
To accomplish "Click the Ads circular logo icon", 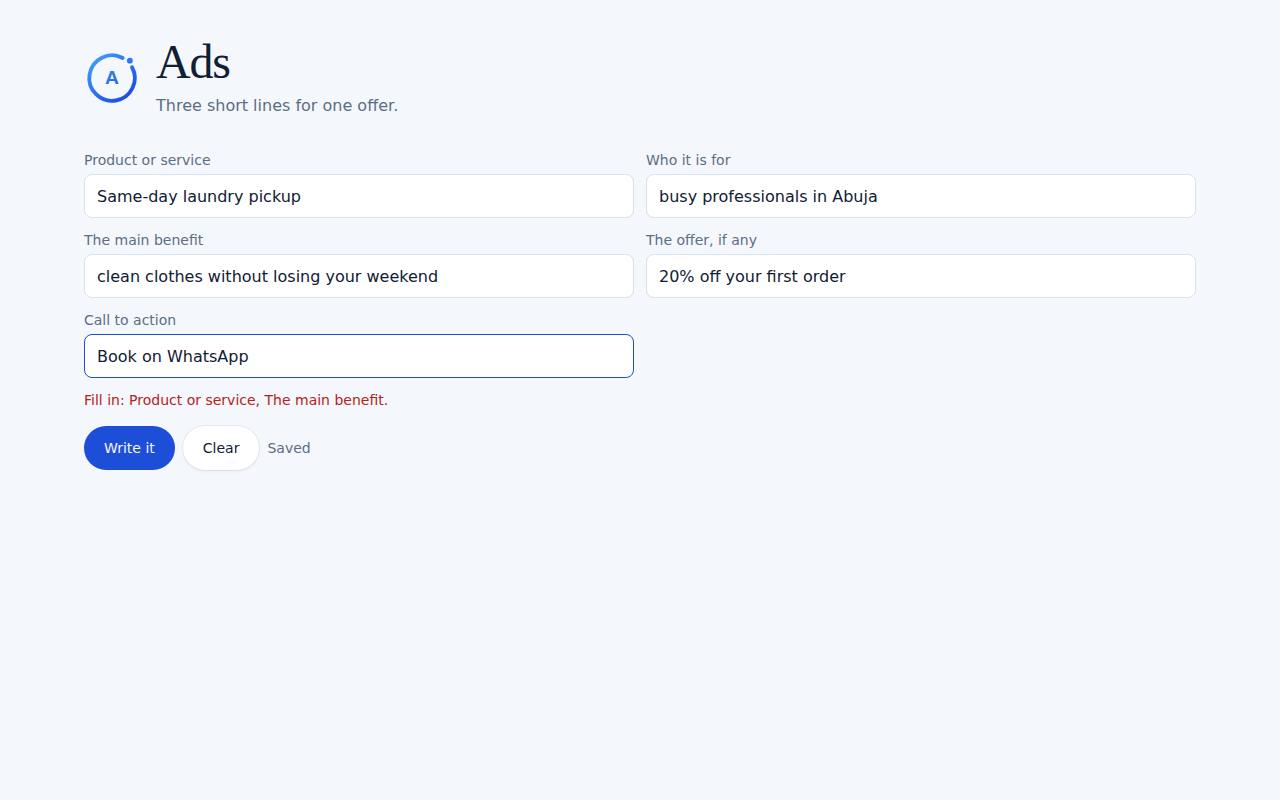I will coord(112,78).
